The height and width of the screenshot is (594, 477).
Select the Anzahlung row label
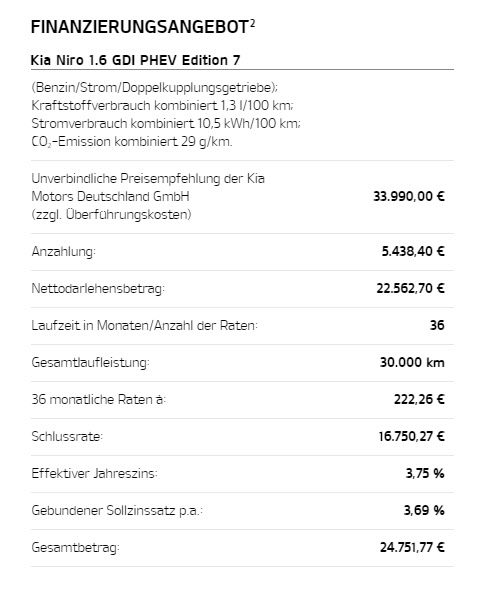click(64, 252)
